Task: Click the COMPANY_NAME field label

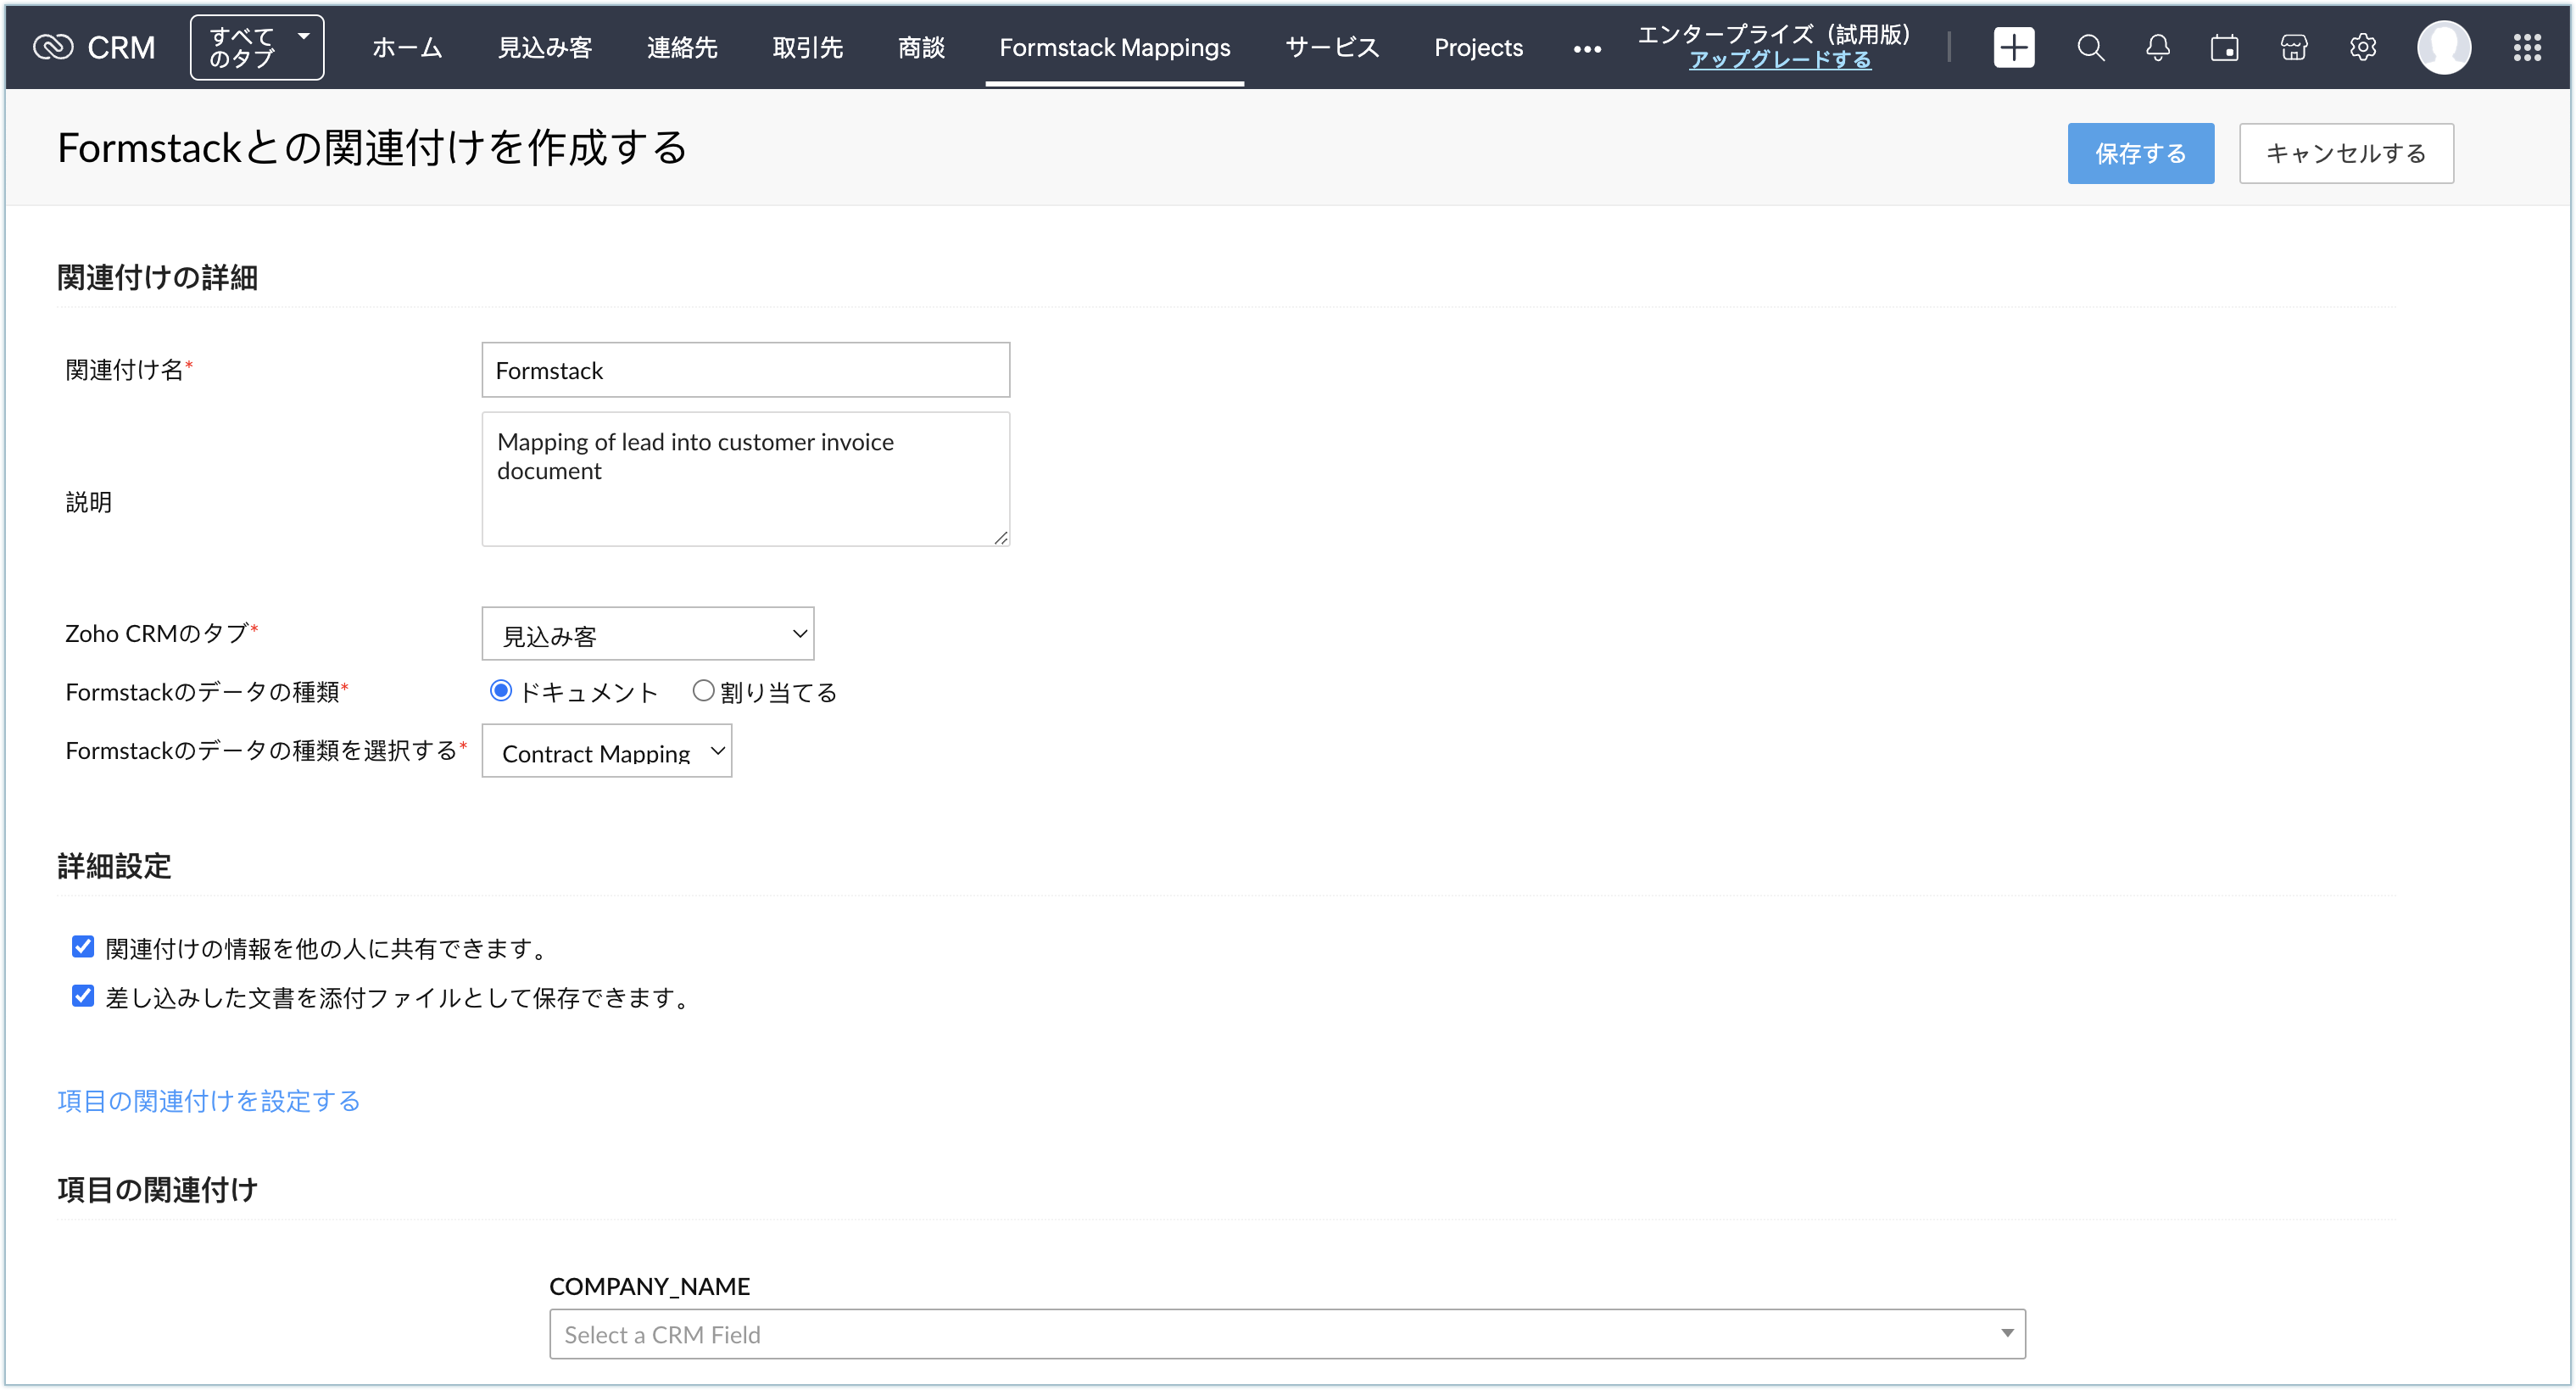Action: [650, 1286]
